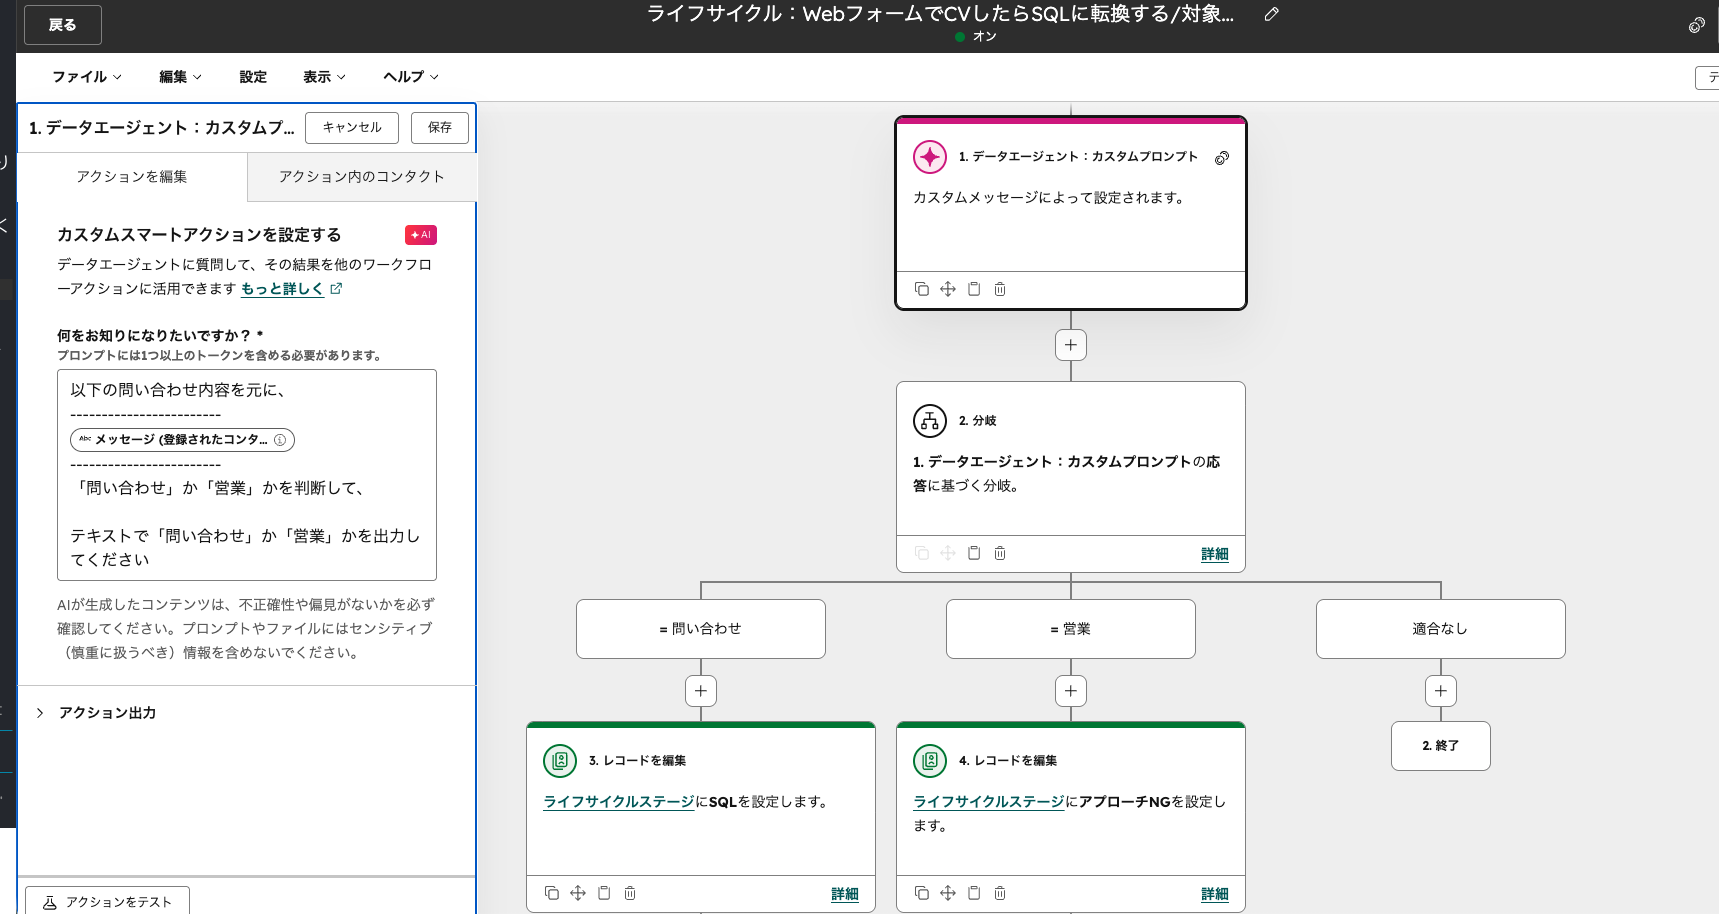The height and width of the screenshot is (914, 1719).
Task: Click the branch icon in step 2 card
Action: [930, 421]
